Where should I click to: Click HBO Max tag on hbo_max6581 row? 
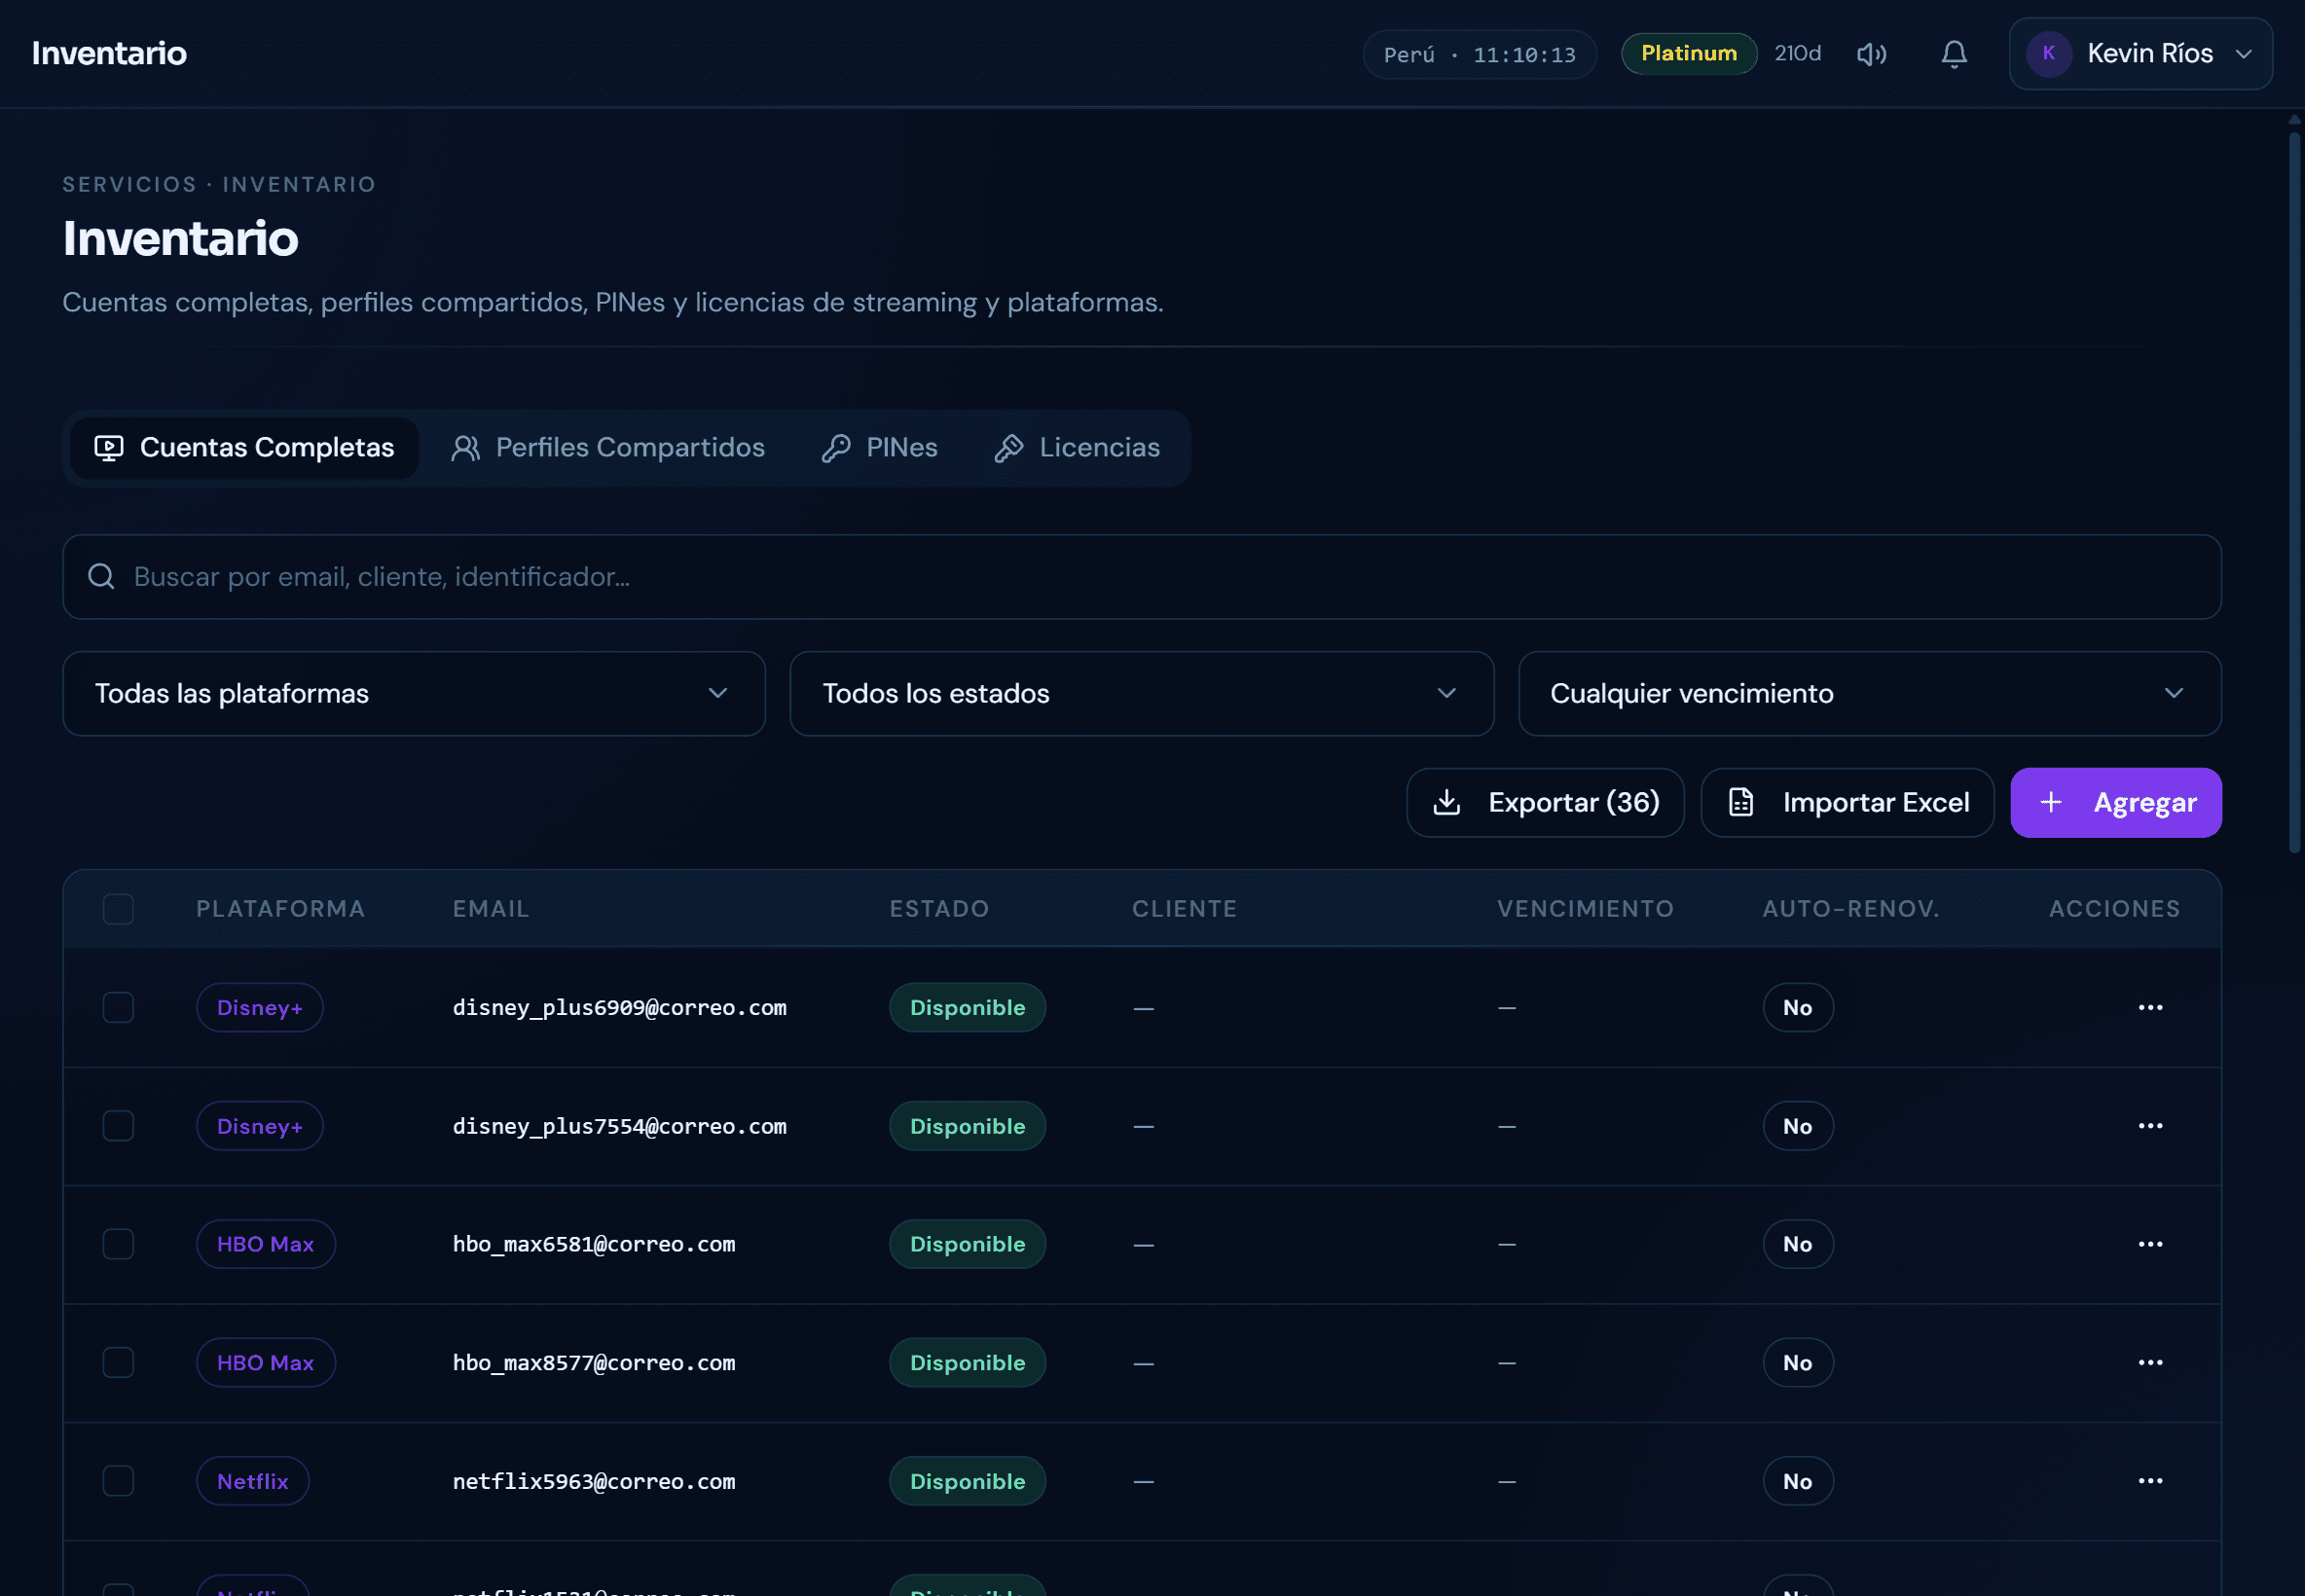[x=266, y=1245]
